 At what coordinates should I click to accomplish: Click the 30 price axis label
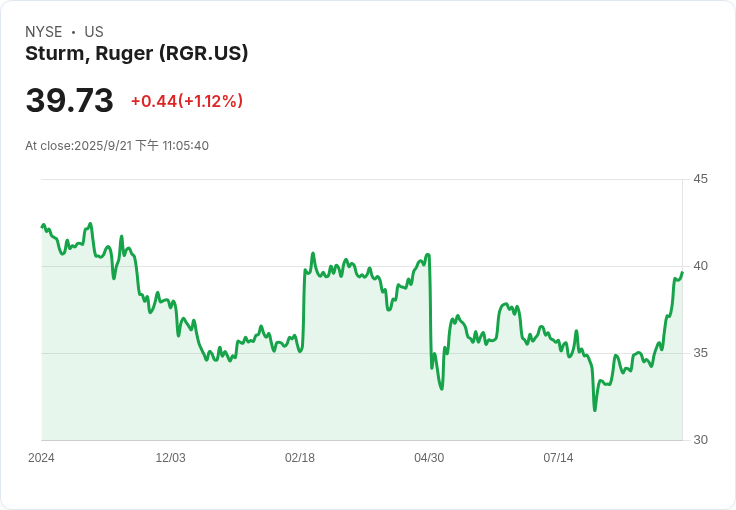[700, 440]
